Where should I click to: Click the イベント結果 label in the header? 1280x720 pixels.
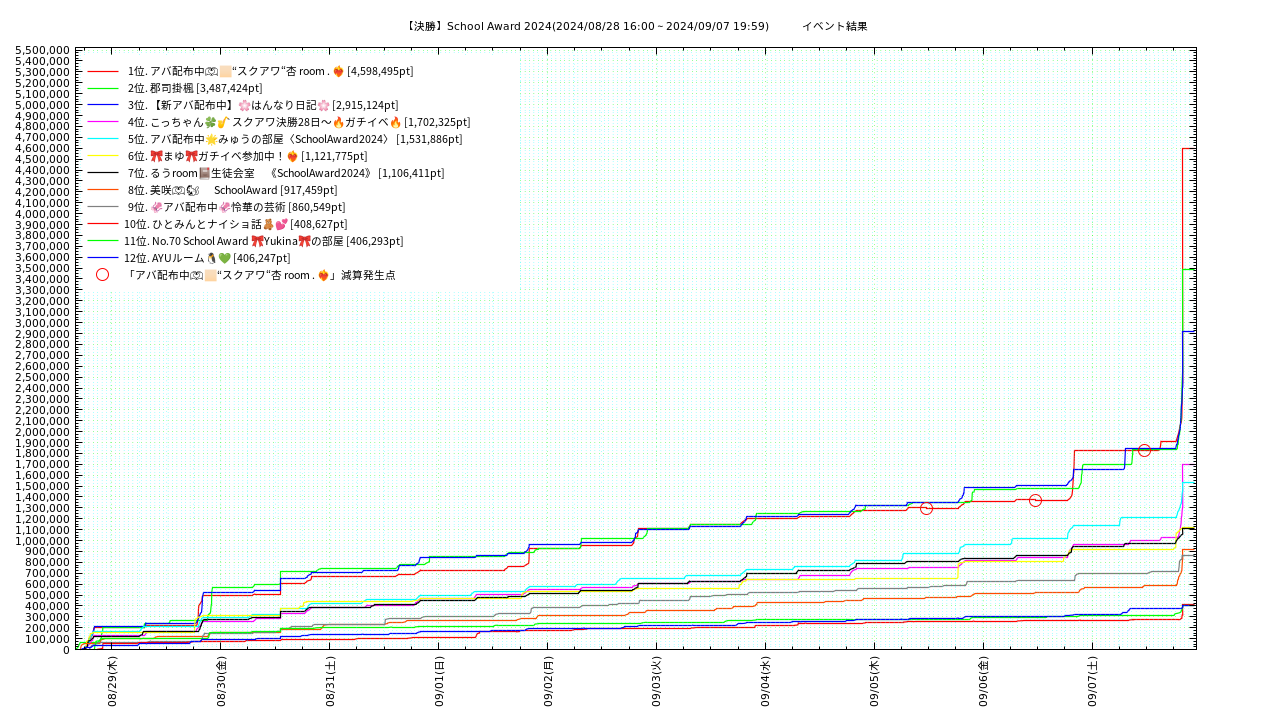834,26
